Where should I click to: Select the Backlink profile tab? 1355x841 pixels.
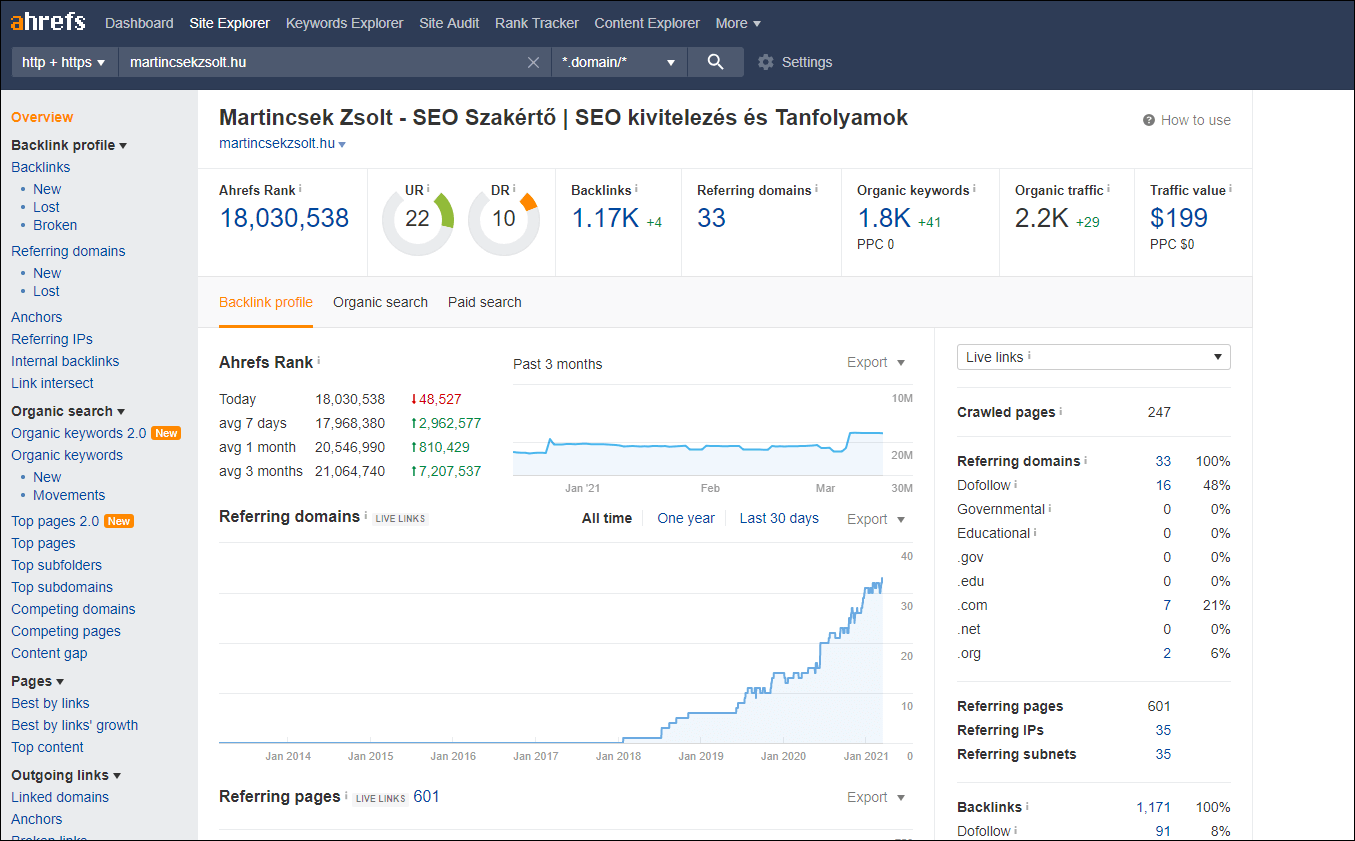point(266,302)
